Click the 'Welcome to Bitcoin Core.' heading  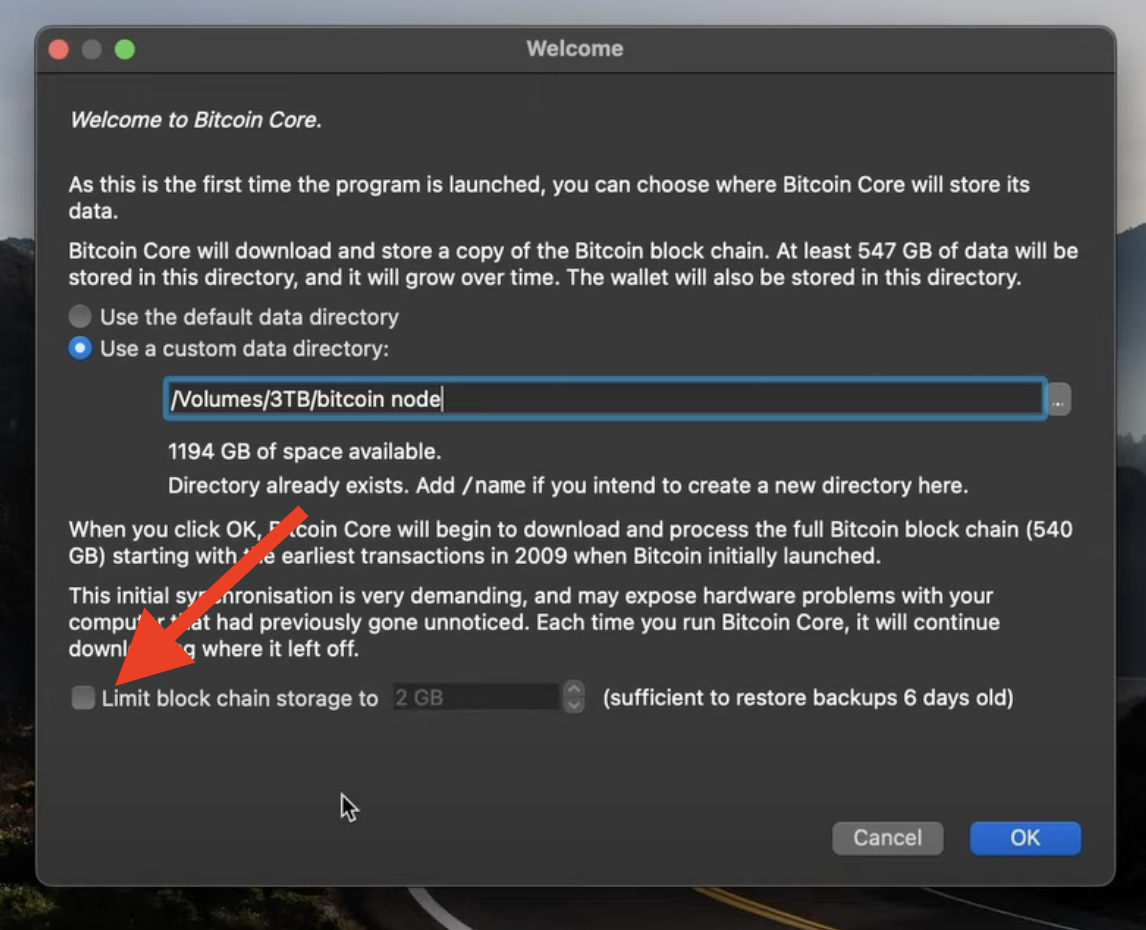point(196,119)
